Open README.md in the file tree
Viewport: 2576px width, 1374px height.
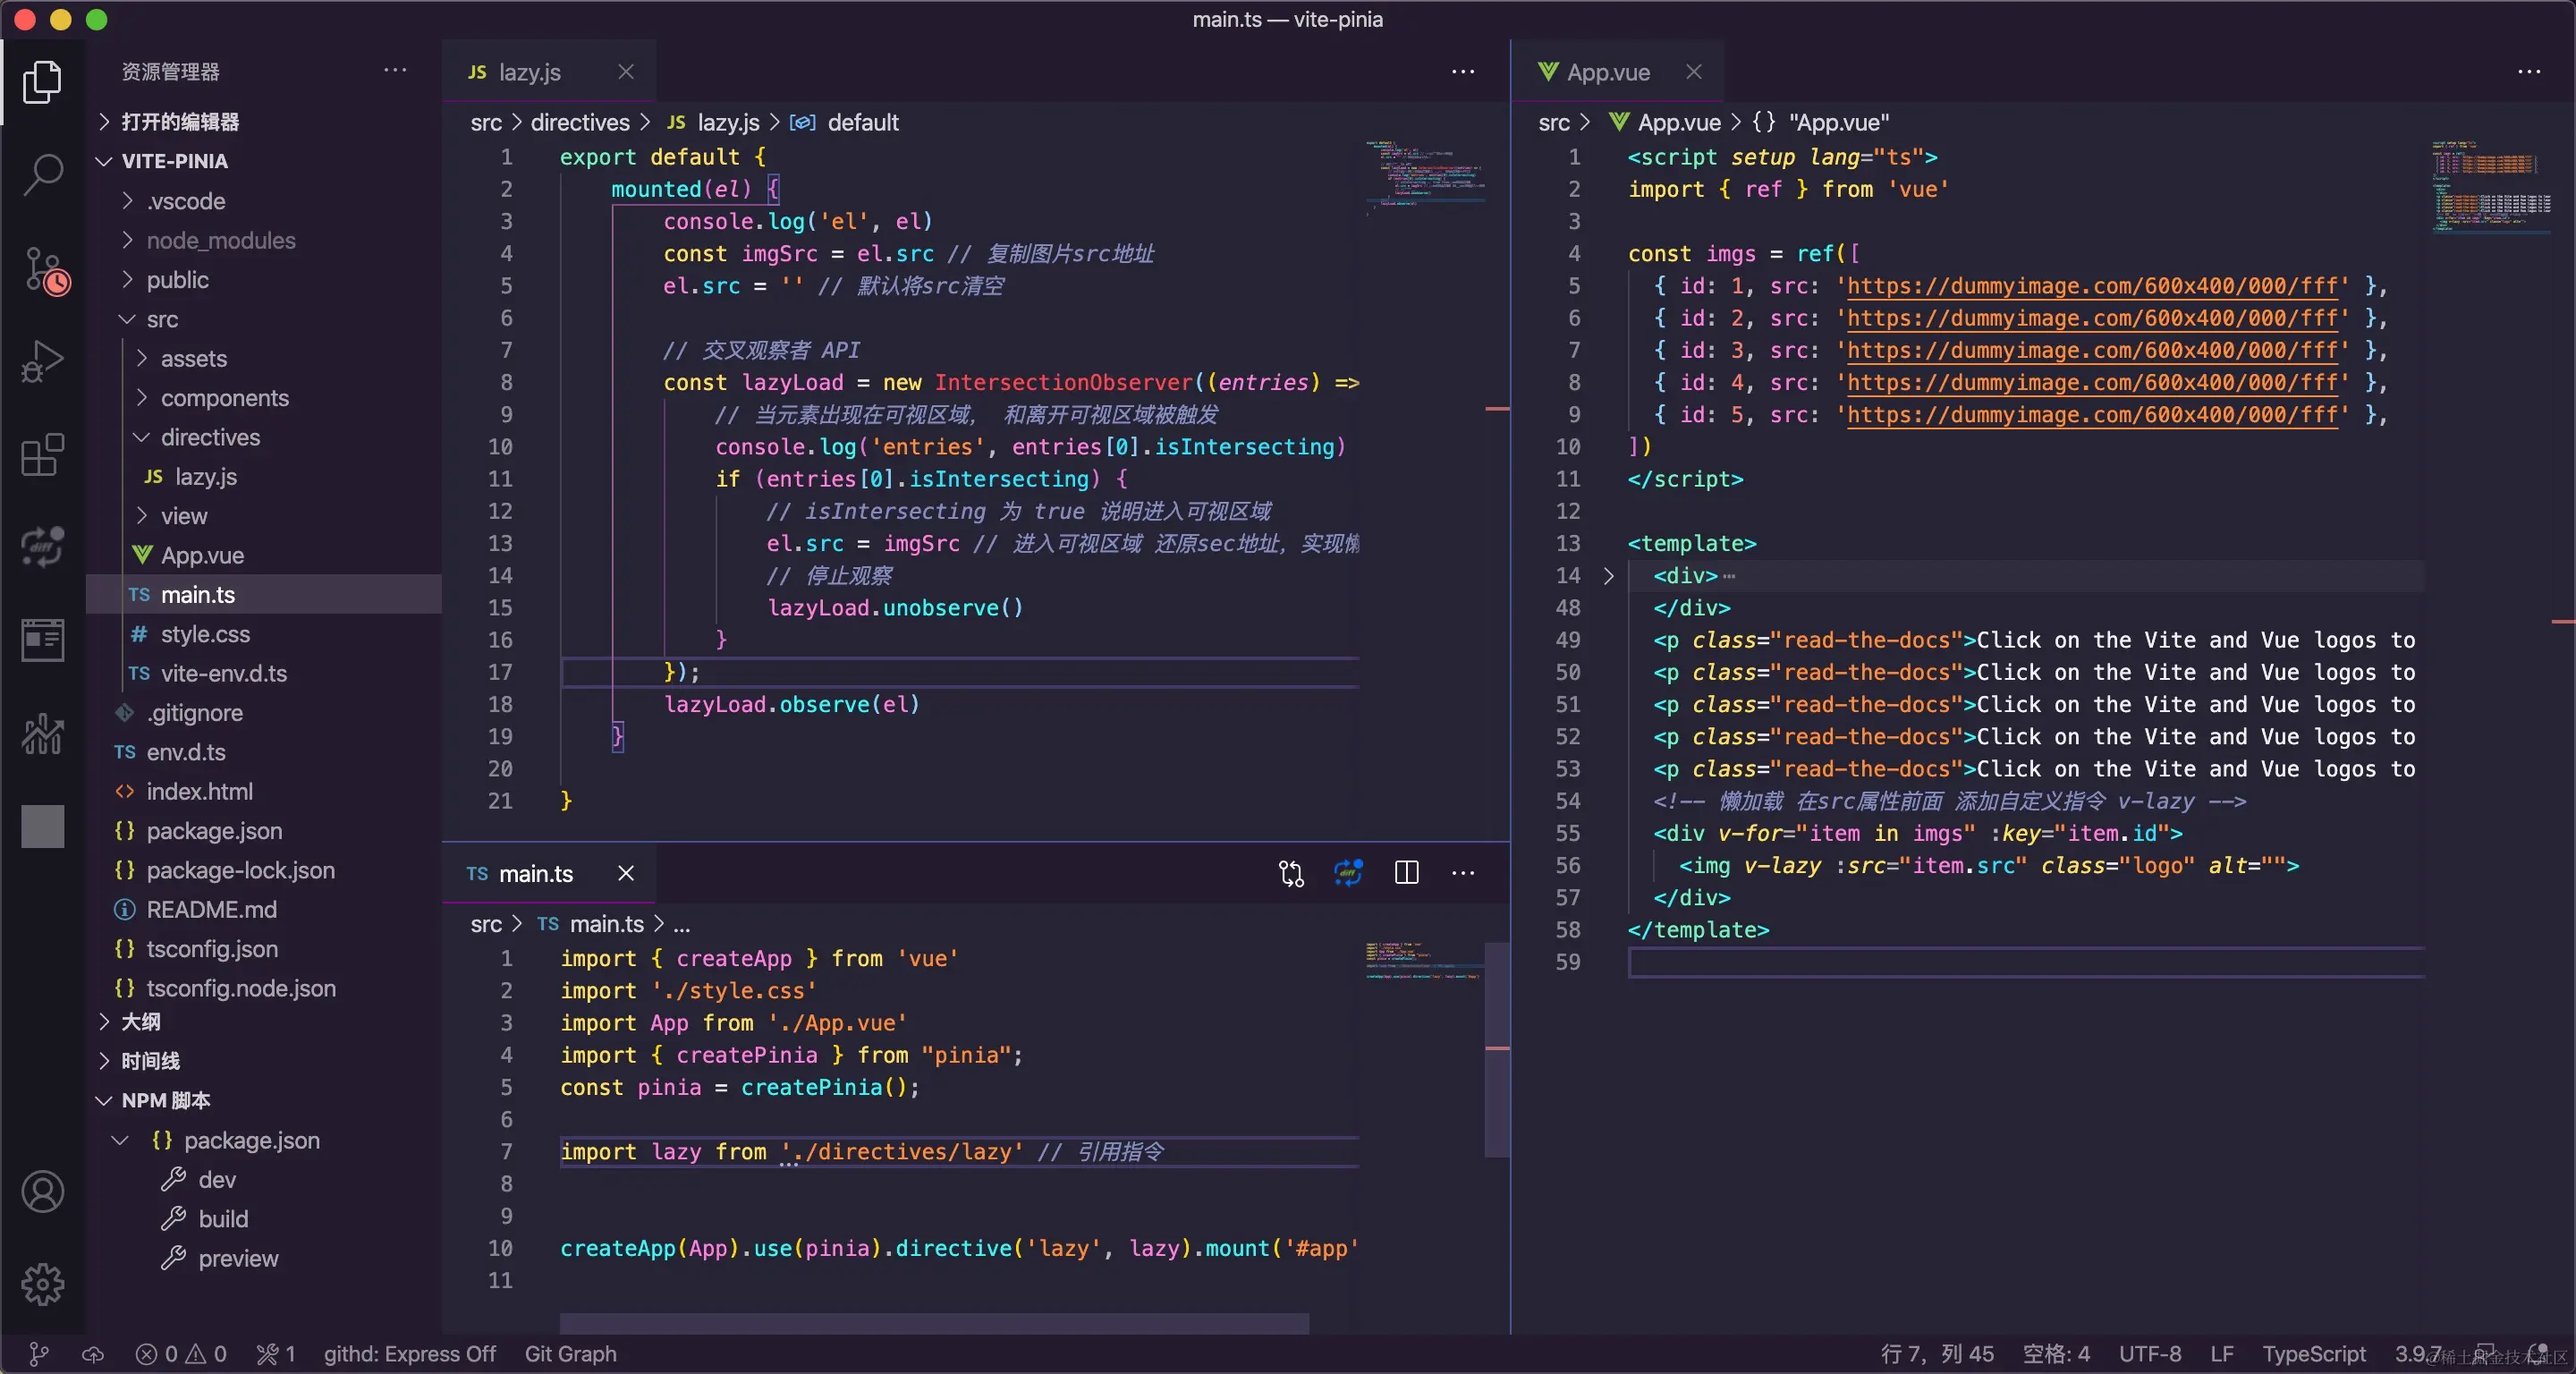(211, 910)
